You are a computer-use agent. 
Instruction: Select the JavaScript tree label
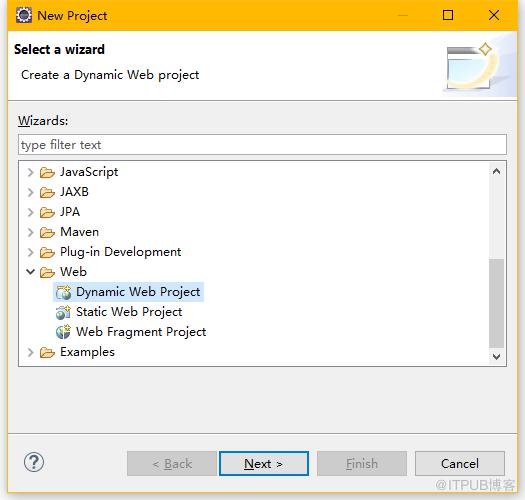tap(89, 172)
